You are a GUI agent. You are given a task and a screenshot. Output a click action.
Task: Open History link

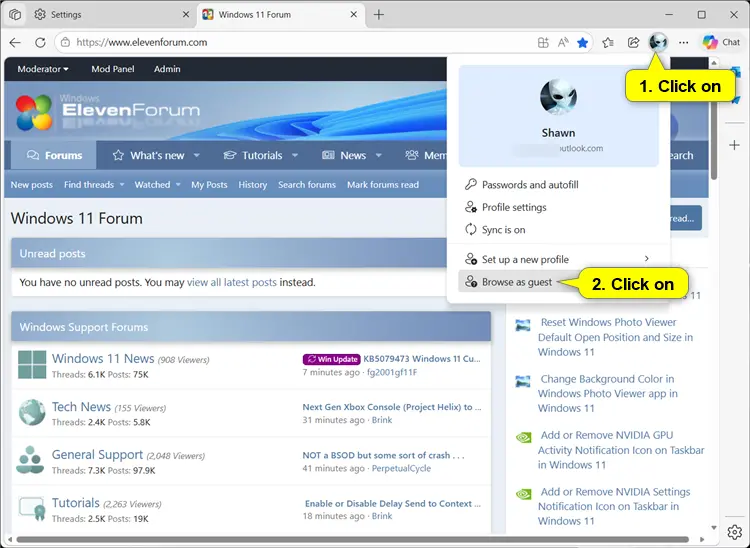pos(253,185)
